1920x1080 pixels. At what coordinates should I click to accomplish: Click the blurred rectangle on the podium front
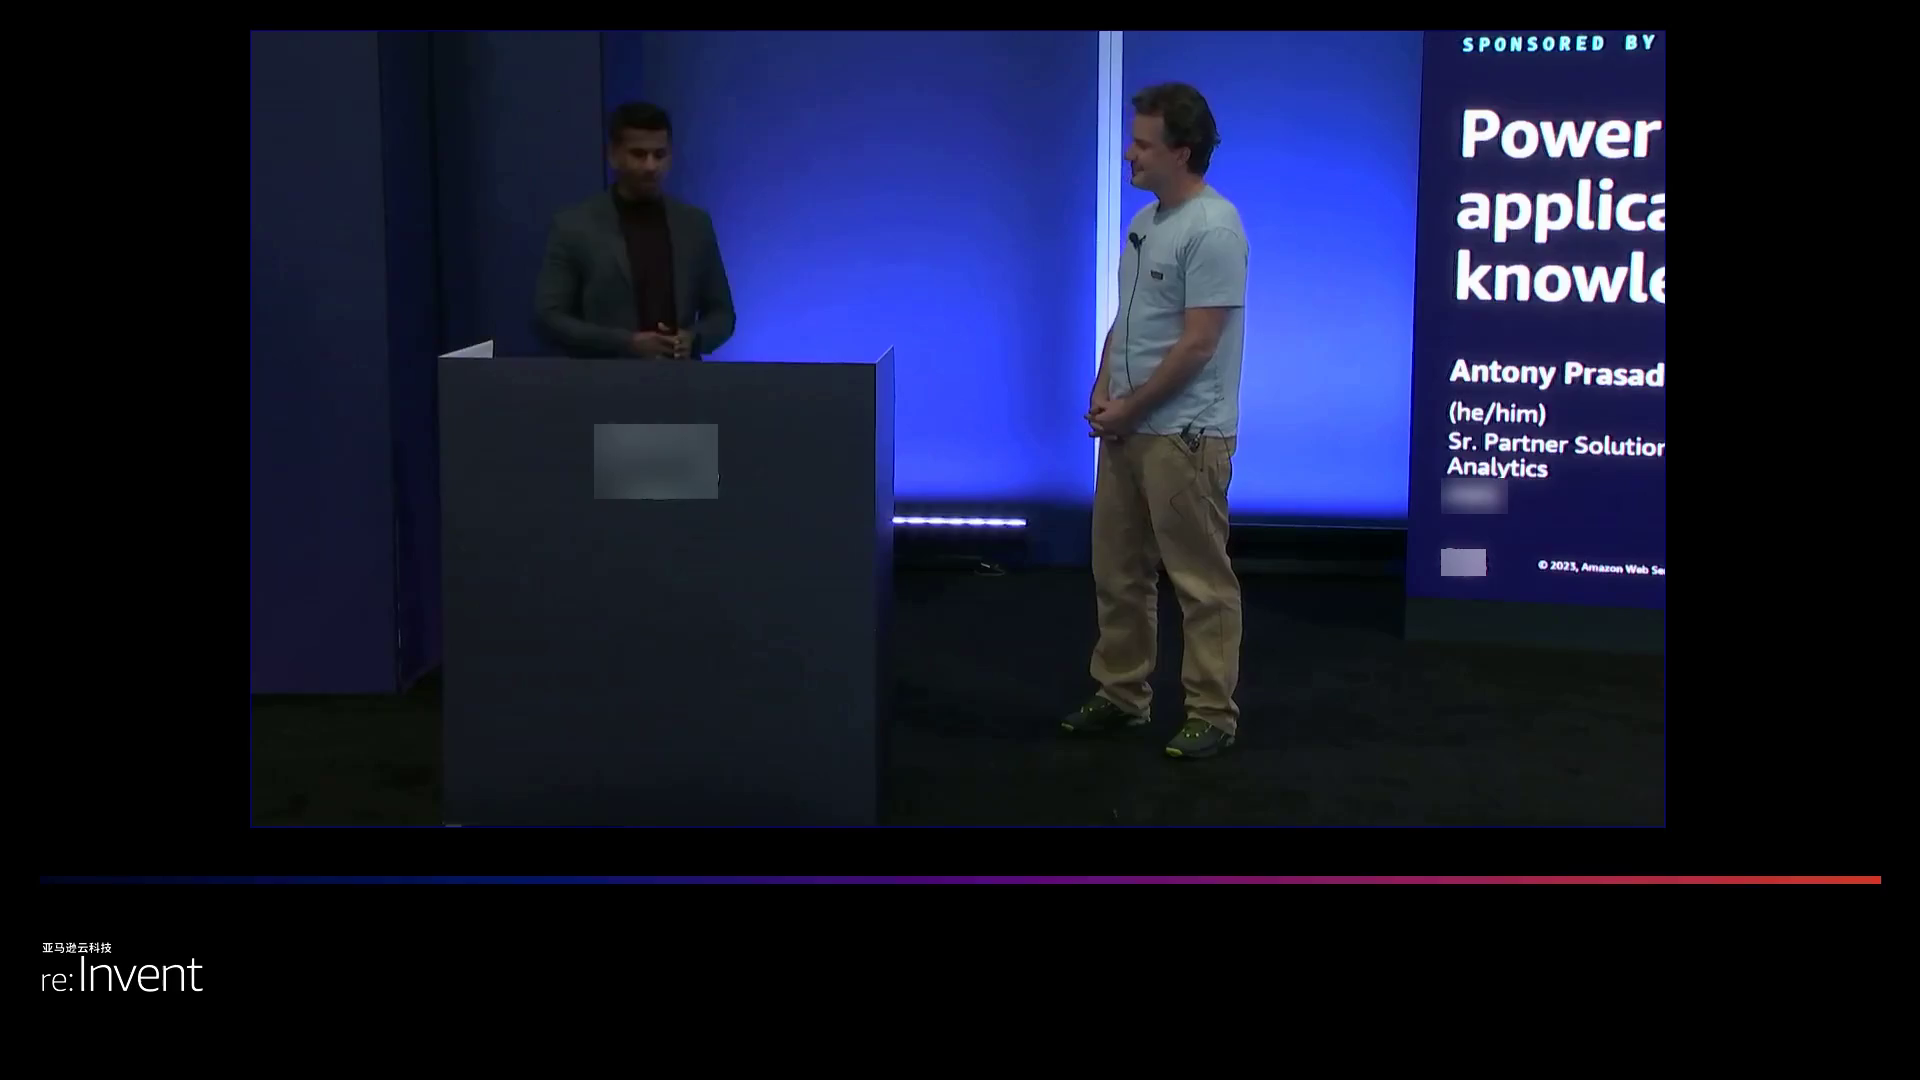[x=655, y=461]
